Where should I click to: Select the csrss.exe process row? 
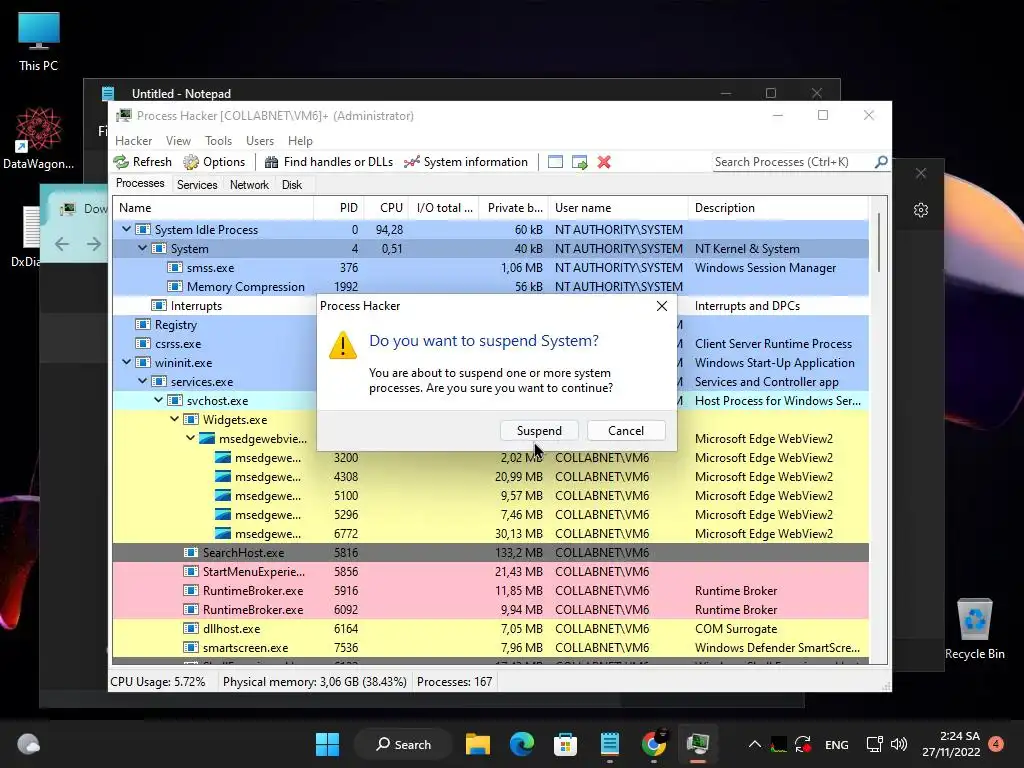(491, 344)
